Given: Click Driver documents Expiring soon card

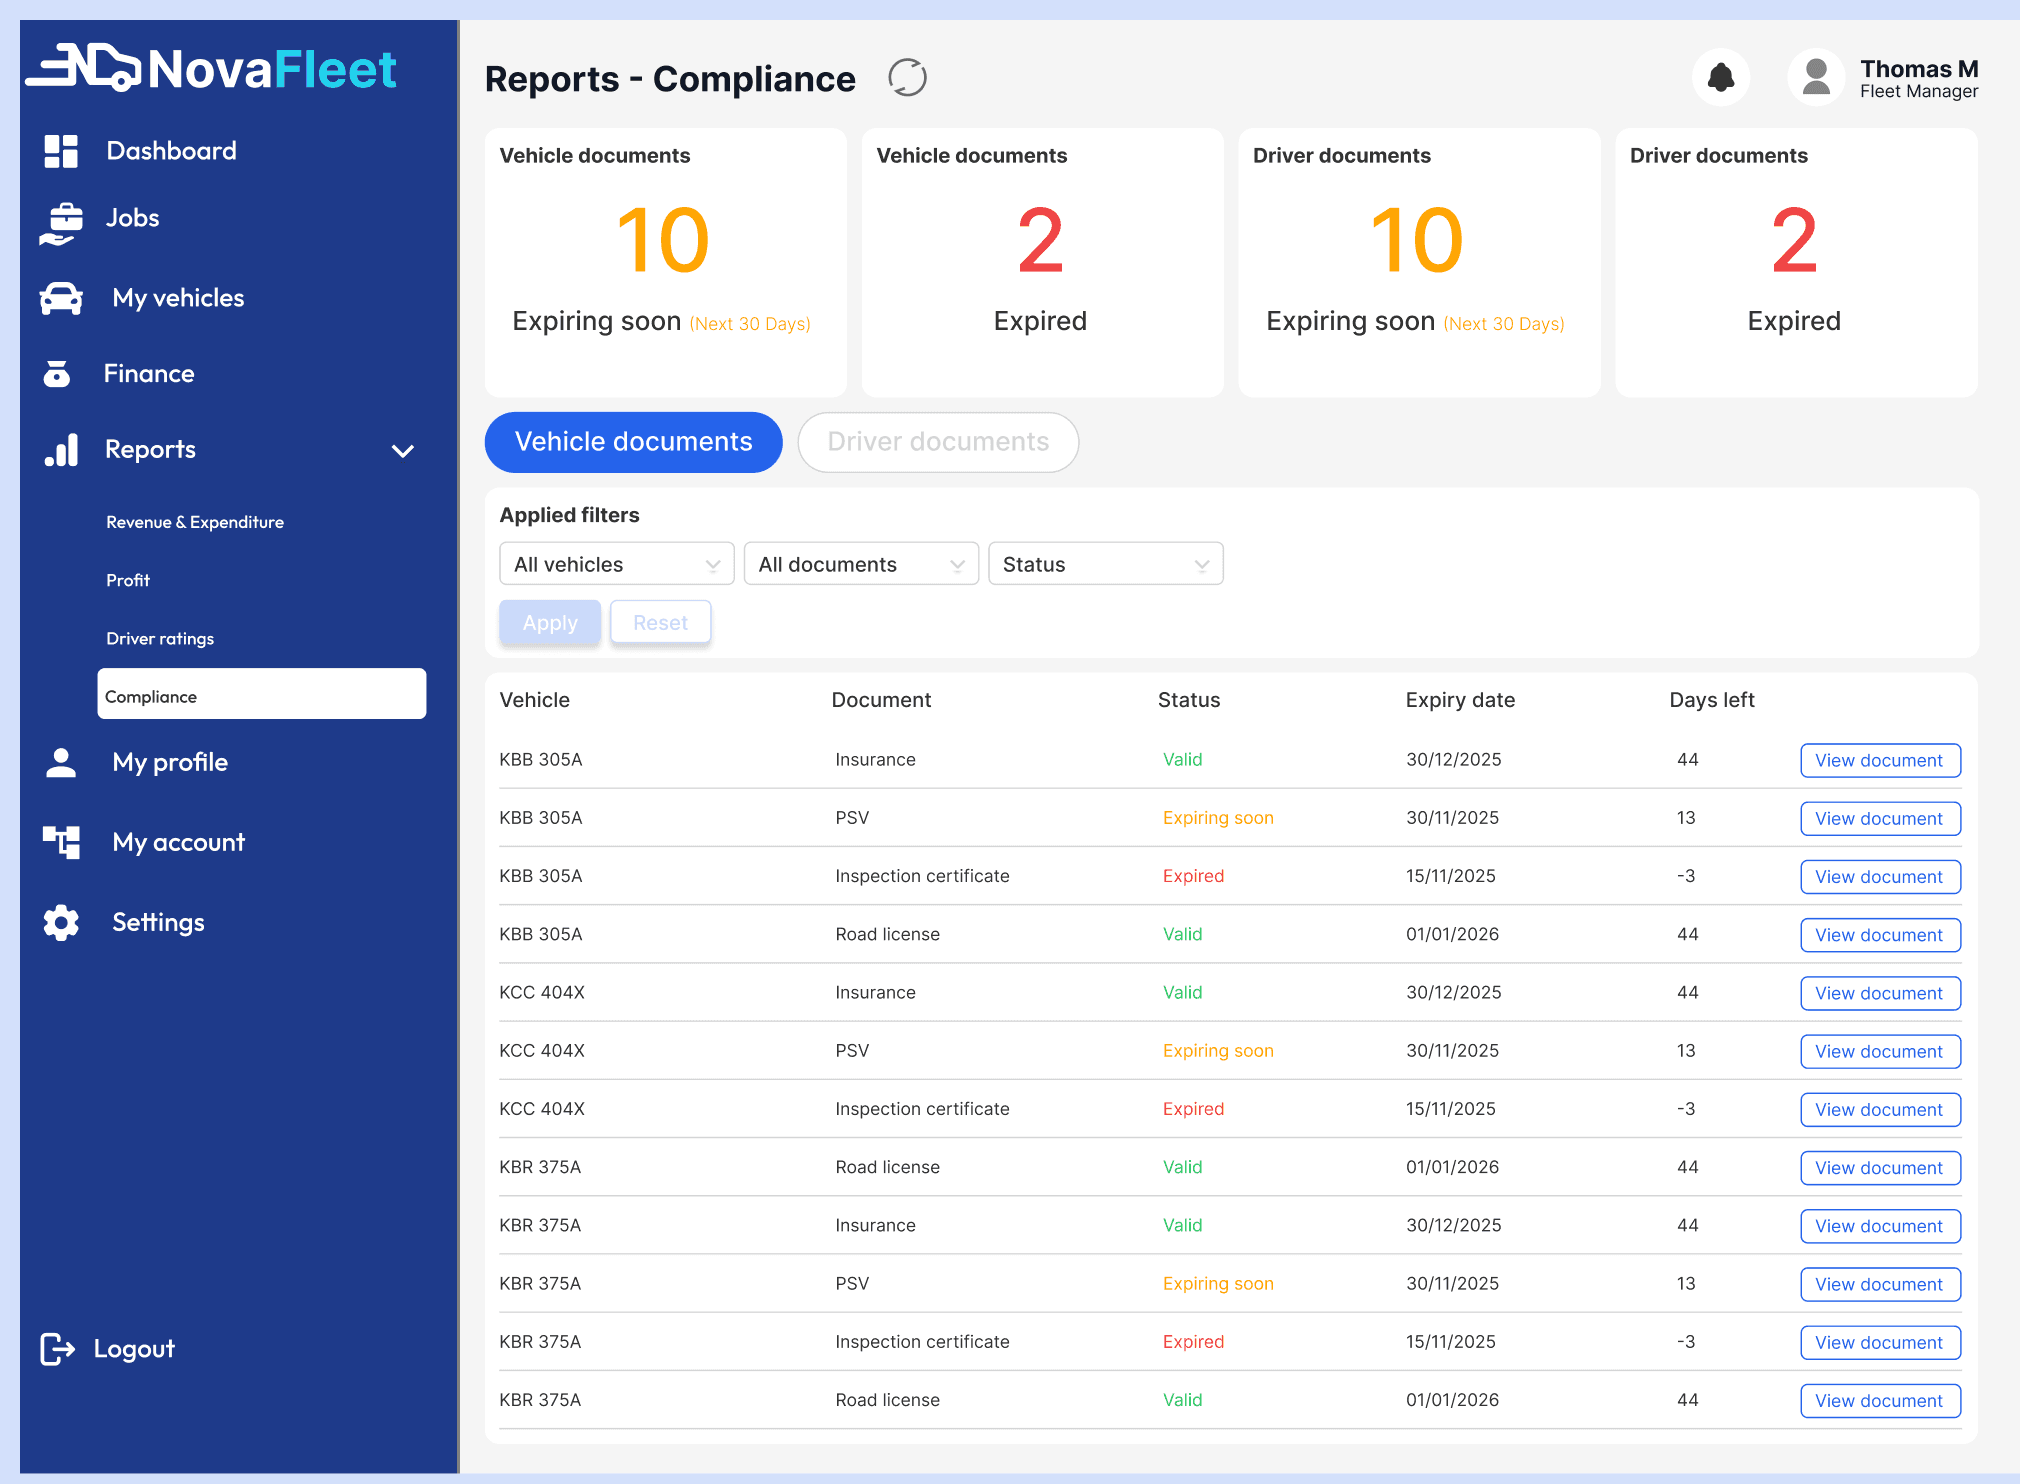Looking at the screenshot, I should [x=1419, y=262].
